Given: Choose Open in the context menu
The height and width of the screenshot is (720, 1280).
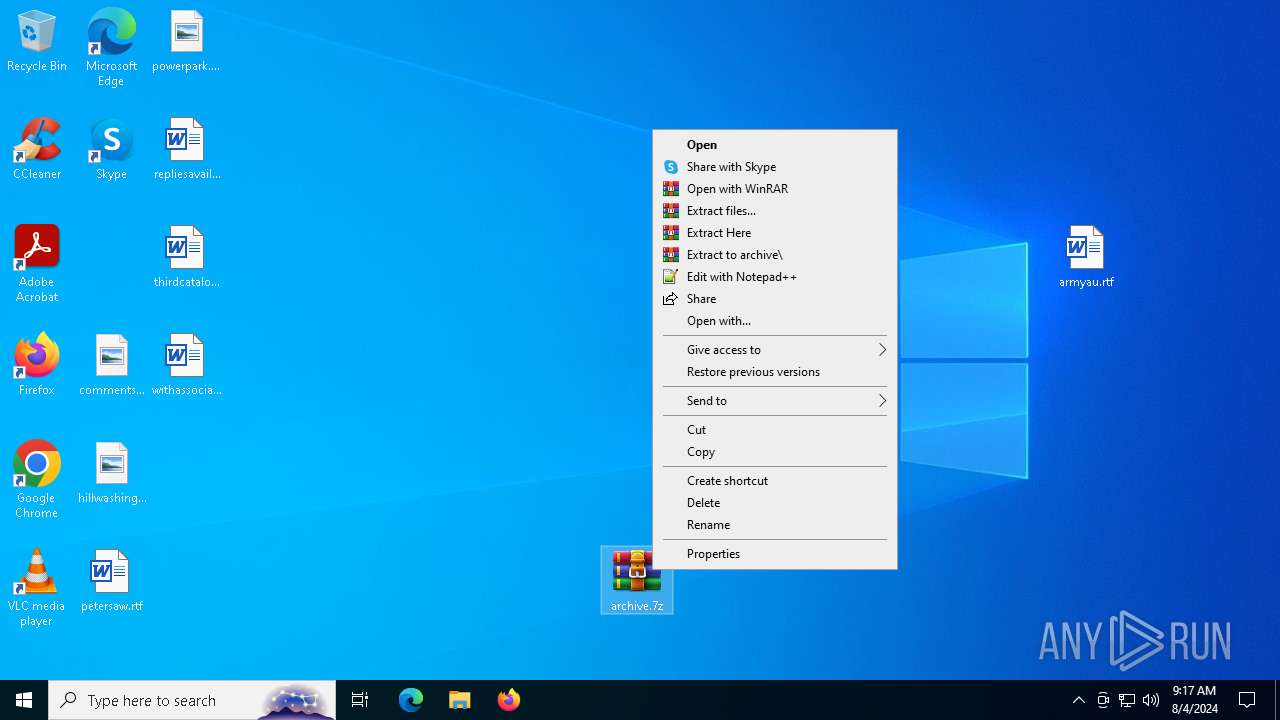Looking at the screenshot, I should pos(775,145).
